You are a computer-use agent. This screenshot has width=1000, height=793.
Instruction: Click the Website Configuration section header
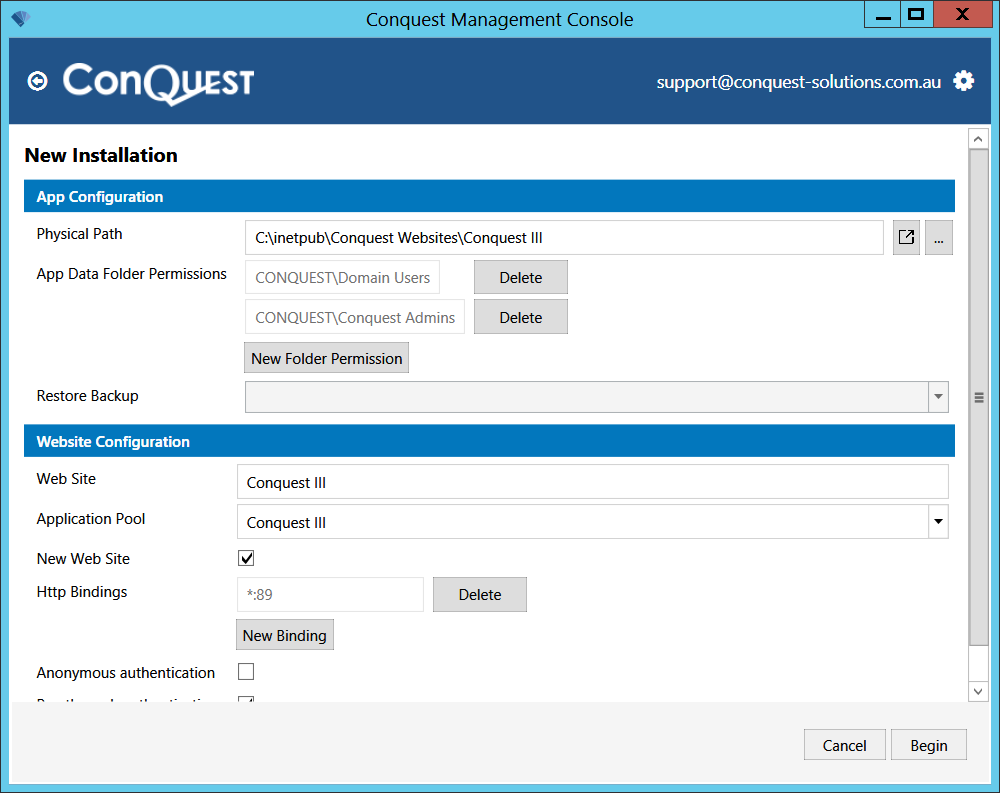click(489, 441)
